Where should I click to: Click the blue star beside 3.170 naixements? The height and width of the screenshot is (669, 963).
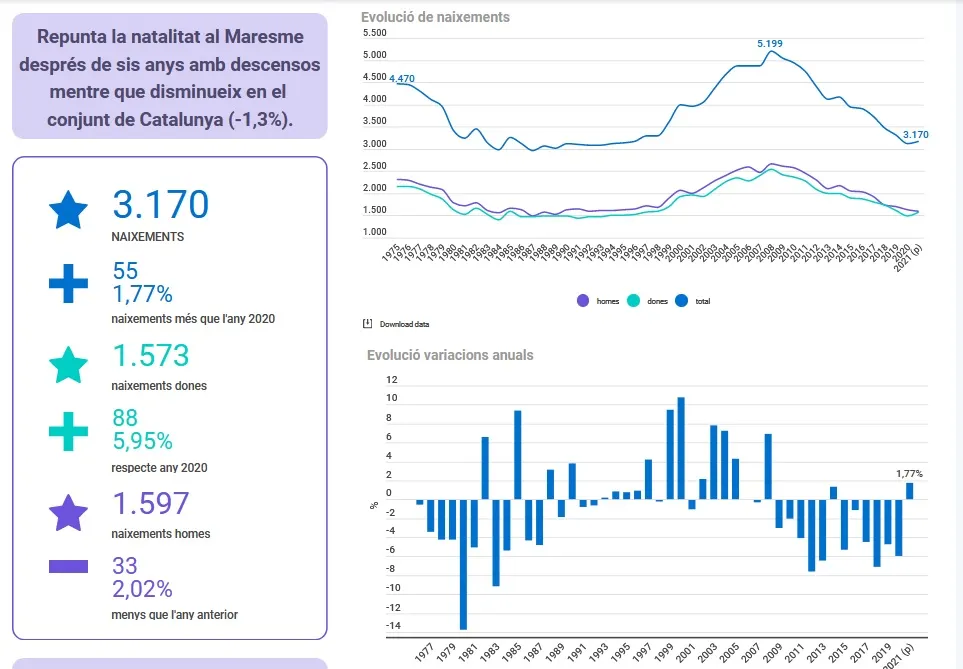68,209
